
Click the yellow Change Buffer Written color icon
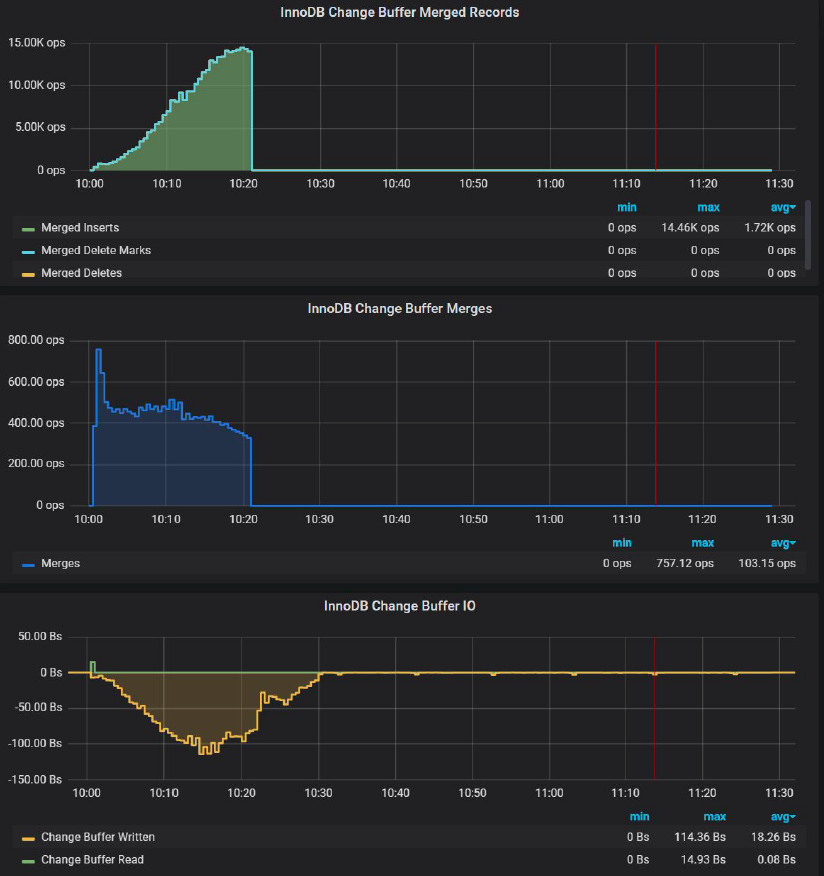[28, 838]
